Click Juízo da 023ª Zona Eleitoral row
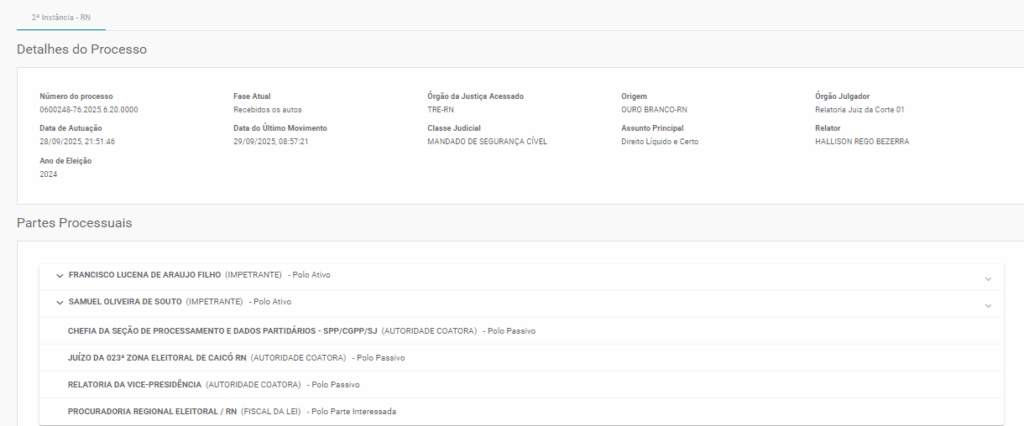The height and width of the screenshot is (426, 1024). pyautogui.click(x=157, y=357)
